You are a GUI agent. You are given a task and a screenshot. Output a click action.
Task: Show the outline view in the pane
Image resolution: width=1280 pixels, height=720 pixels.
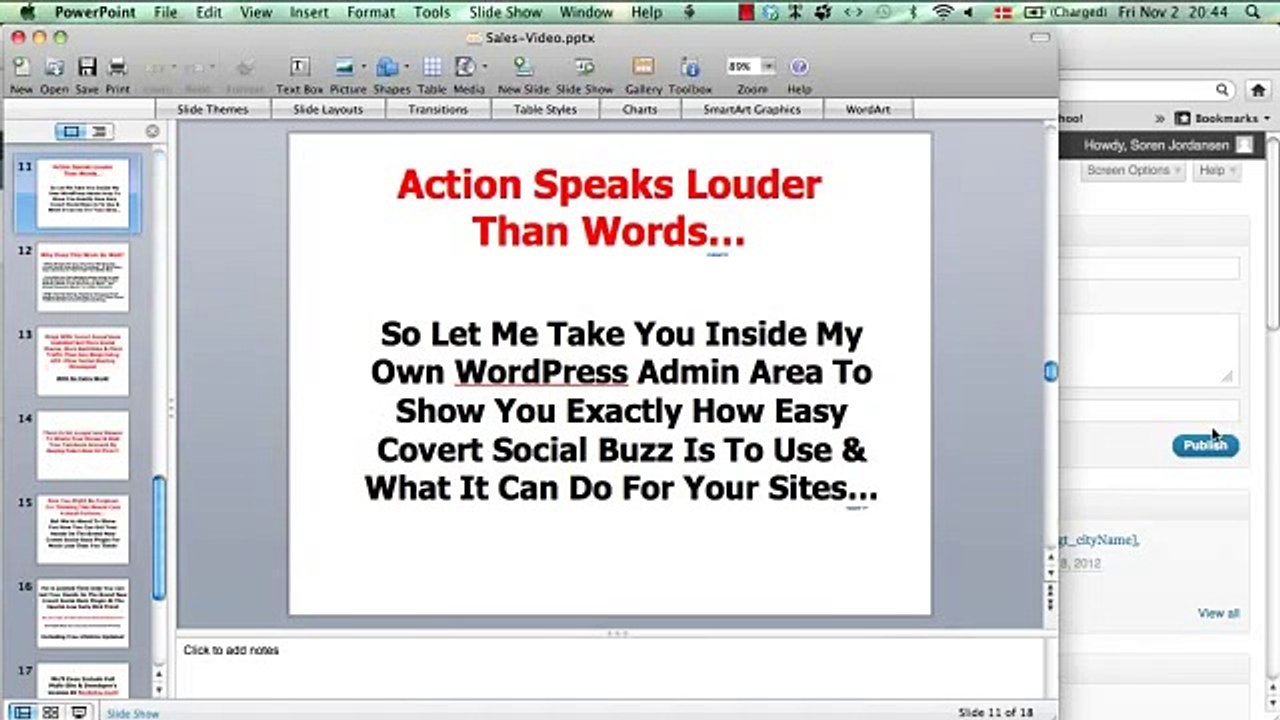(98, 131)
